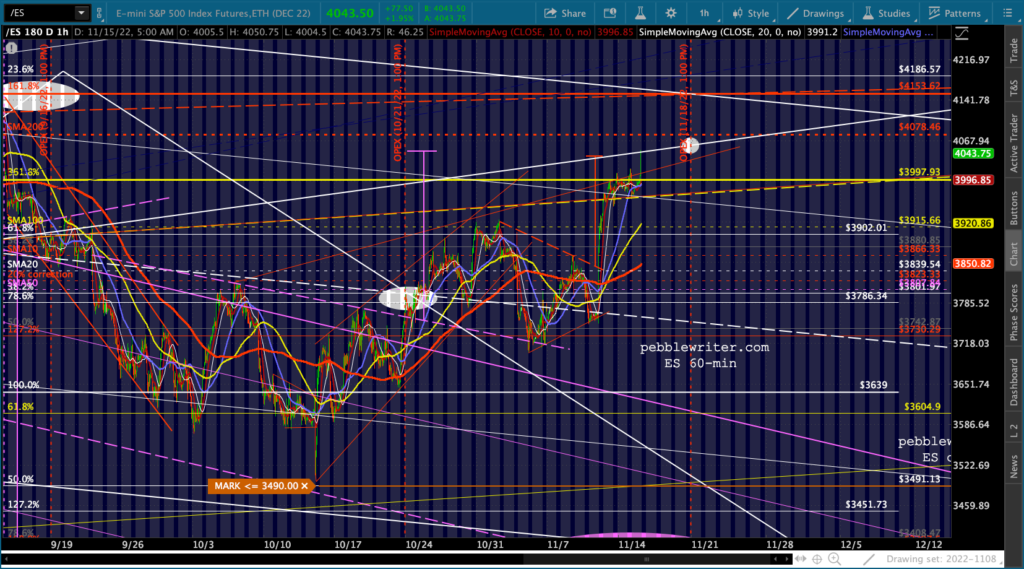
Task: Click the $3902.01 level label
Action: [866, 227]
